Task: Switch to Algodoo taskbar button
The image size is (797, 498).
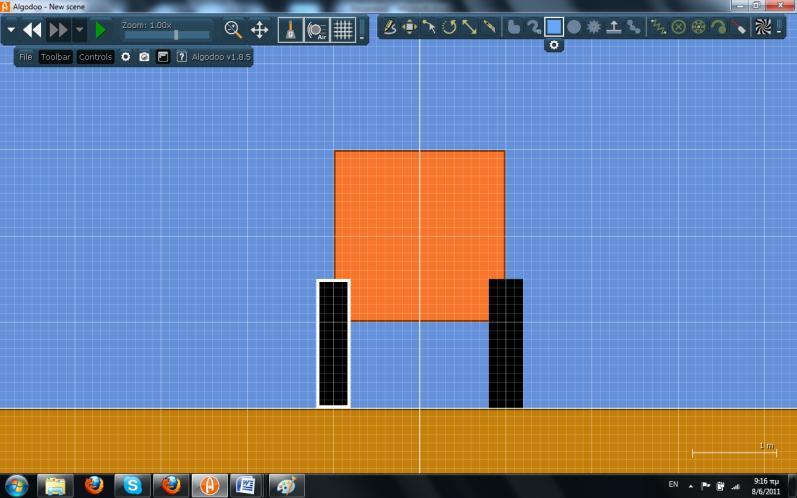Action: pos(209,486)
